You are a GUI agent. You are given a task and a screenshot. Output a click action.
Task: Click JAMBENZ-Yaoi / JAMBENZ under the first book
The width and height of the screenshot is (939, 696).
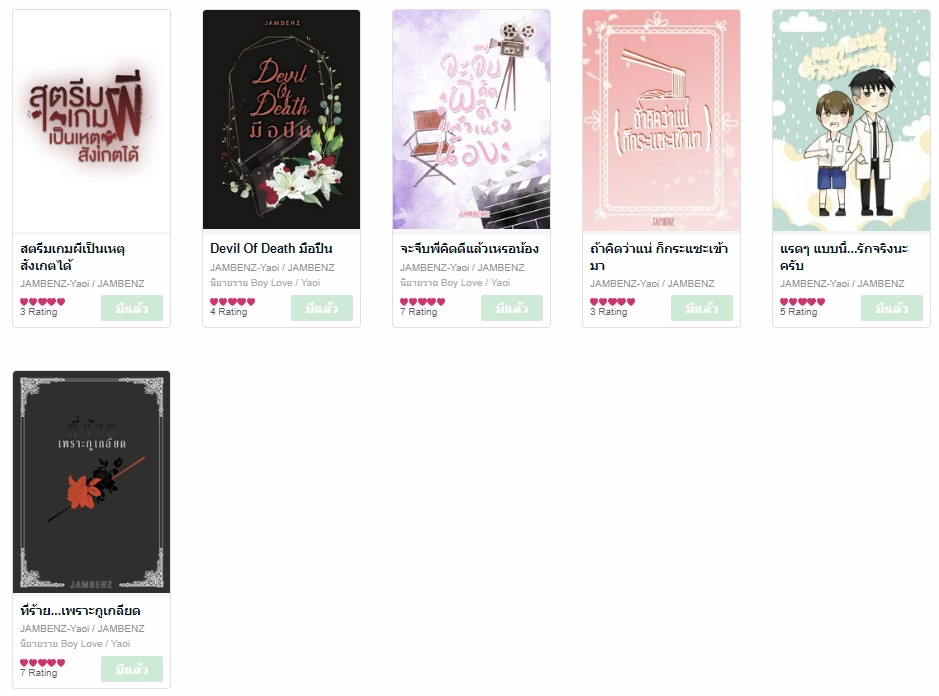coord(82,283)
